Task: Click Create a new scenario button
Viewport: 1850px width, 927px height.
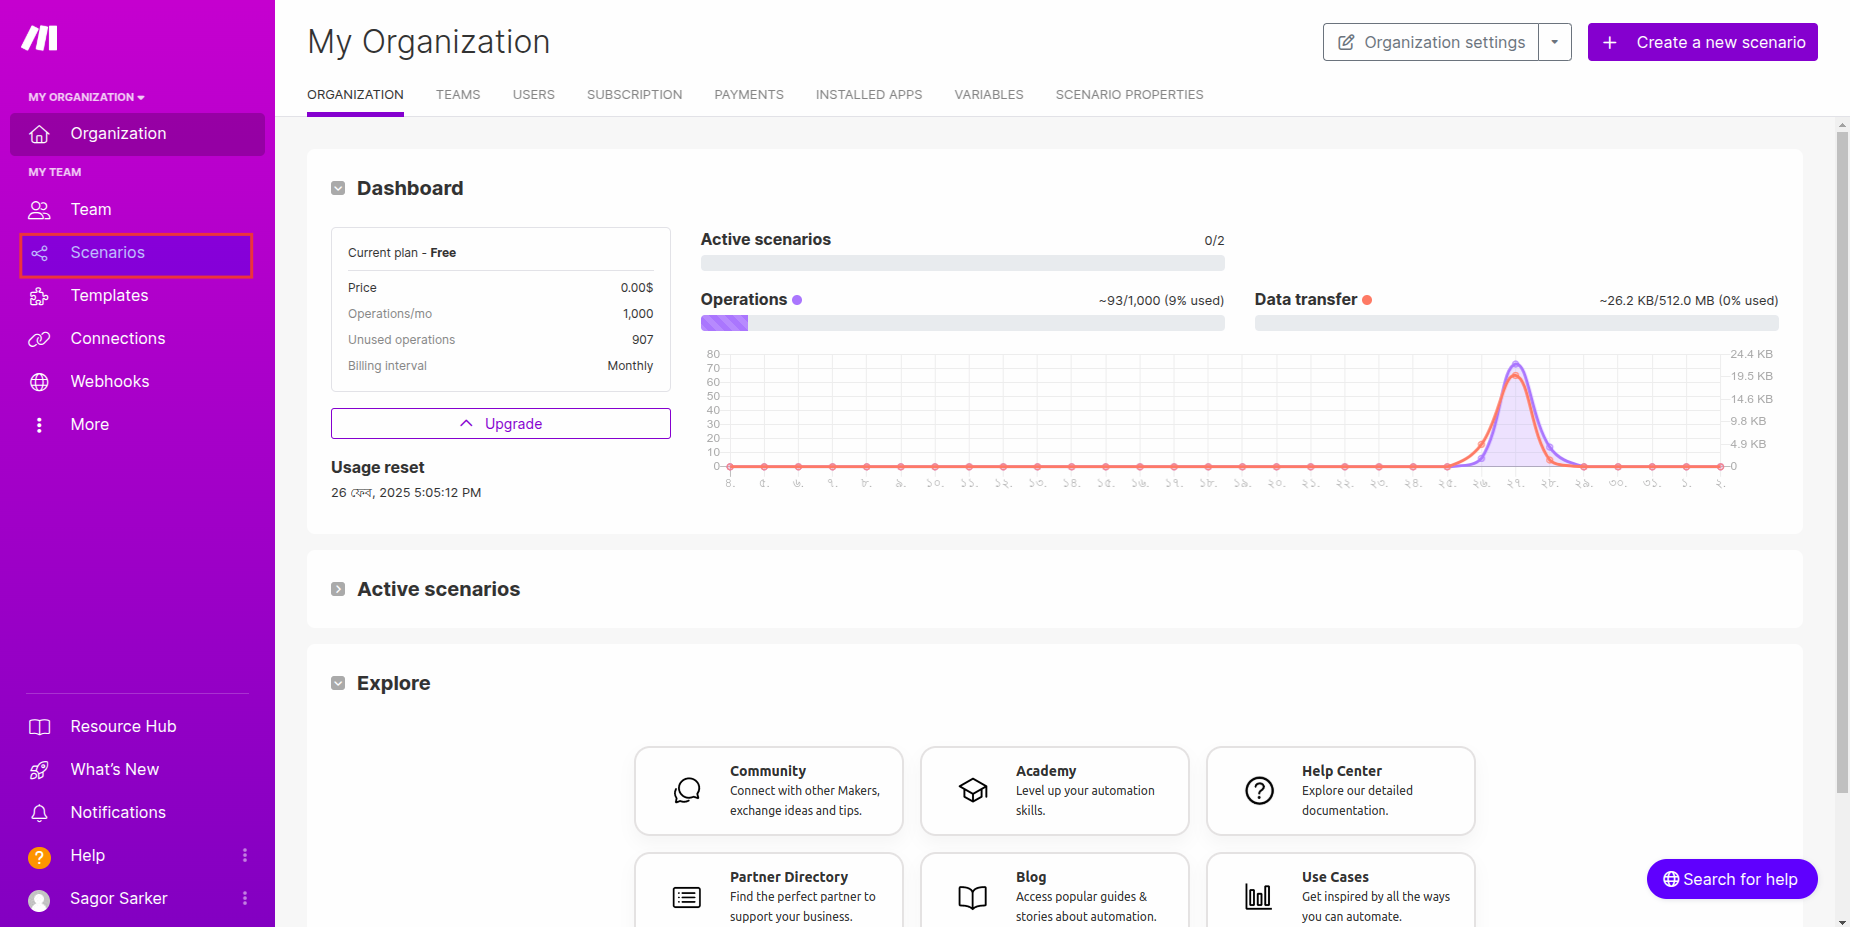Action: pos(1702,42)
